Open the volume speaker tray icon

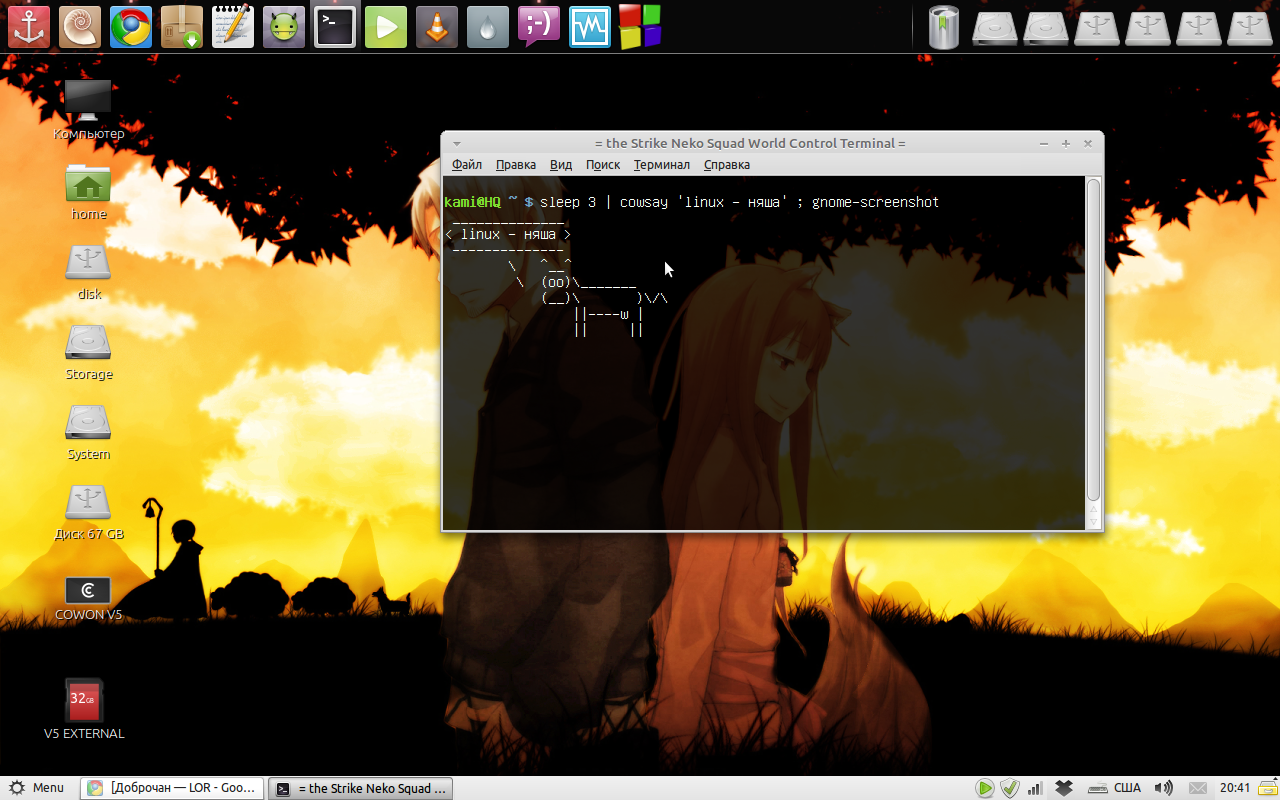pyautogui.click(x=1163, y=788)
